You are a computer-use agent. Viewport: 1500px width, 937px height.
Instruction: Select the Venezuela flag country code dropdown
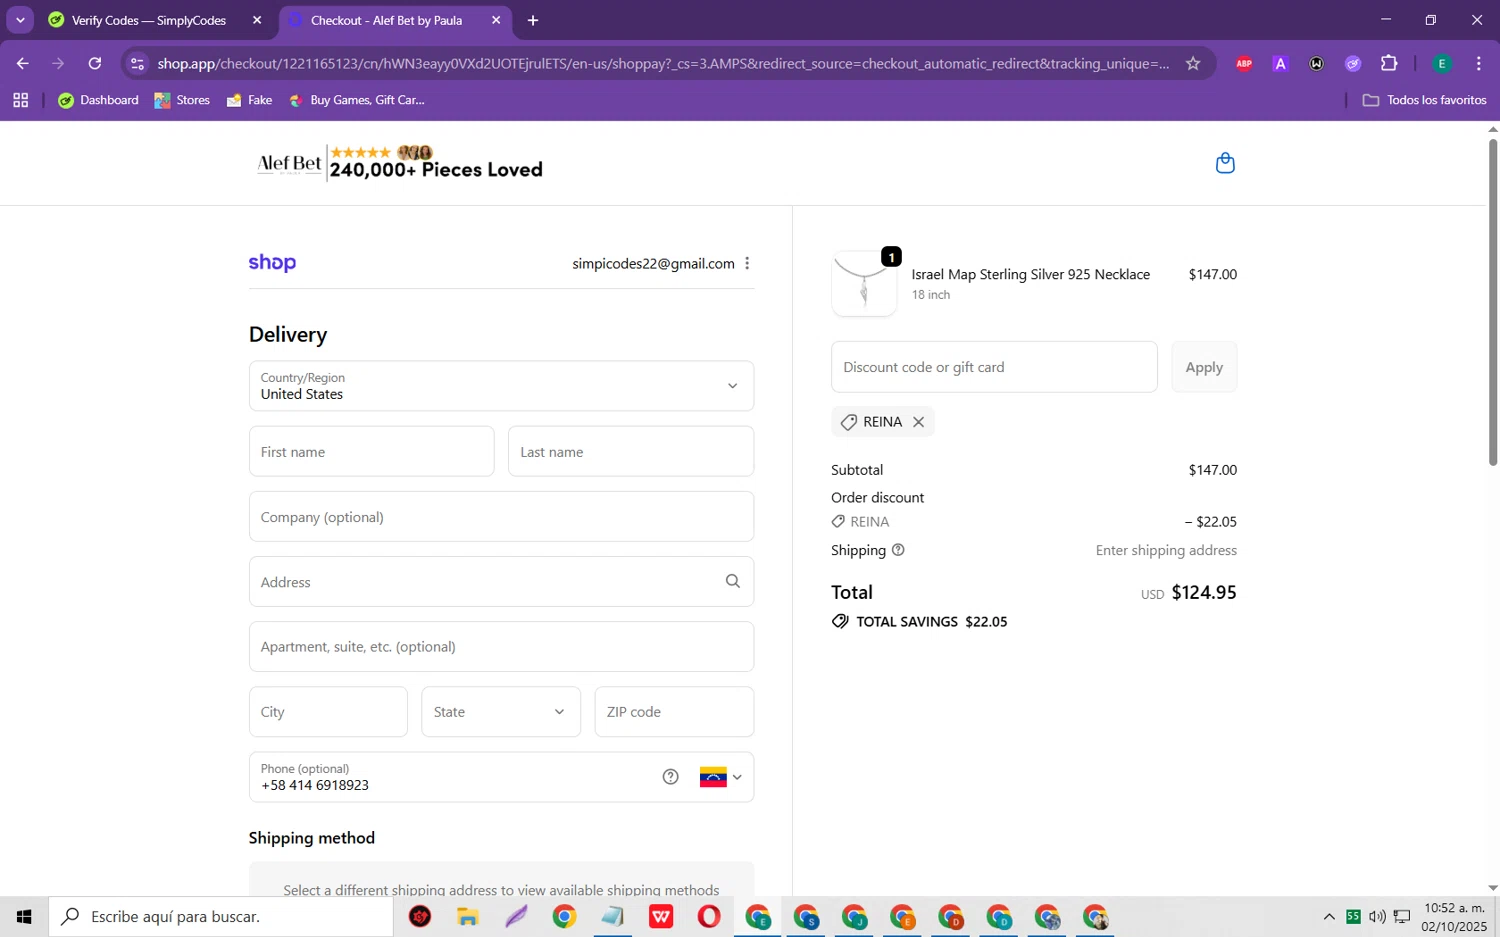point(721,777)
